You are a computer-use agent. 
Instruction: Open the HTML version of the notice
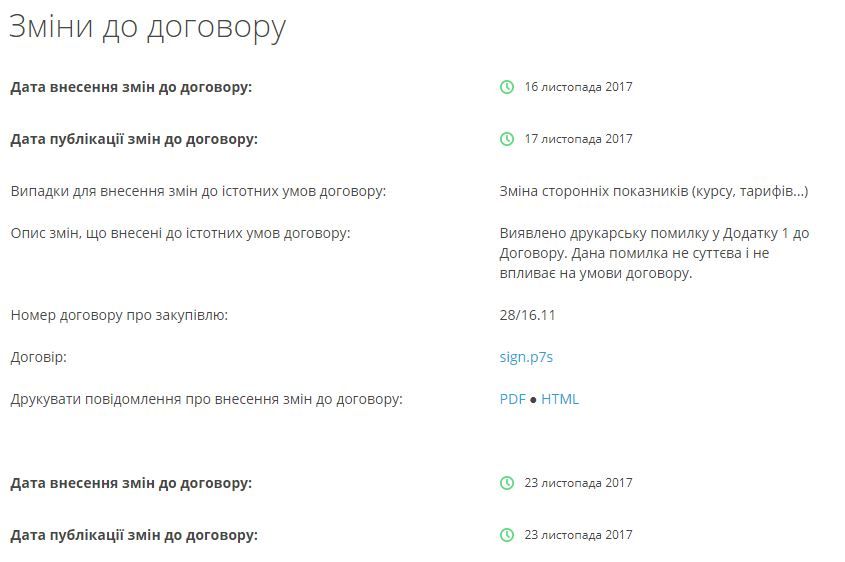[560, 399]
